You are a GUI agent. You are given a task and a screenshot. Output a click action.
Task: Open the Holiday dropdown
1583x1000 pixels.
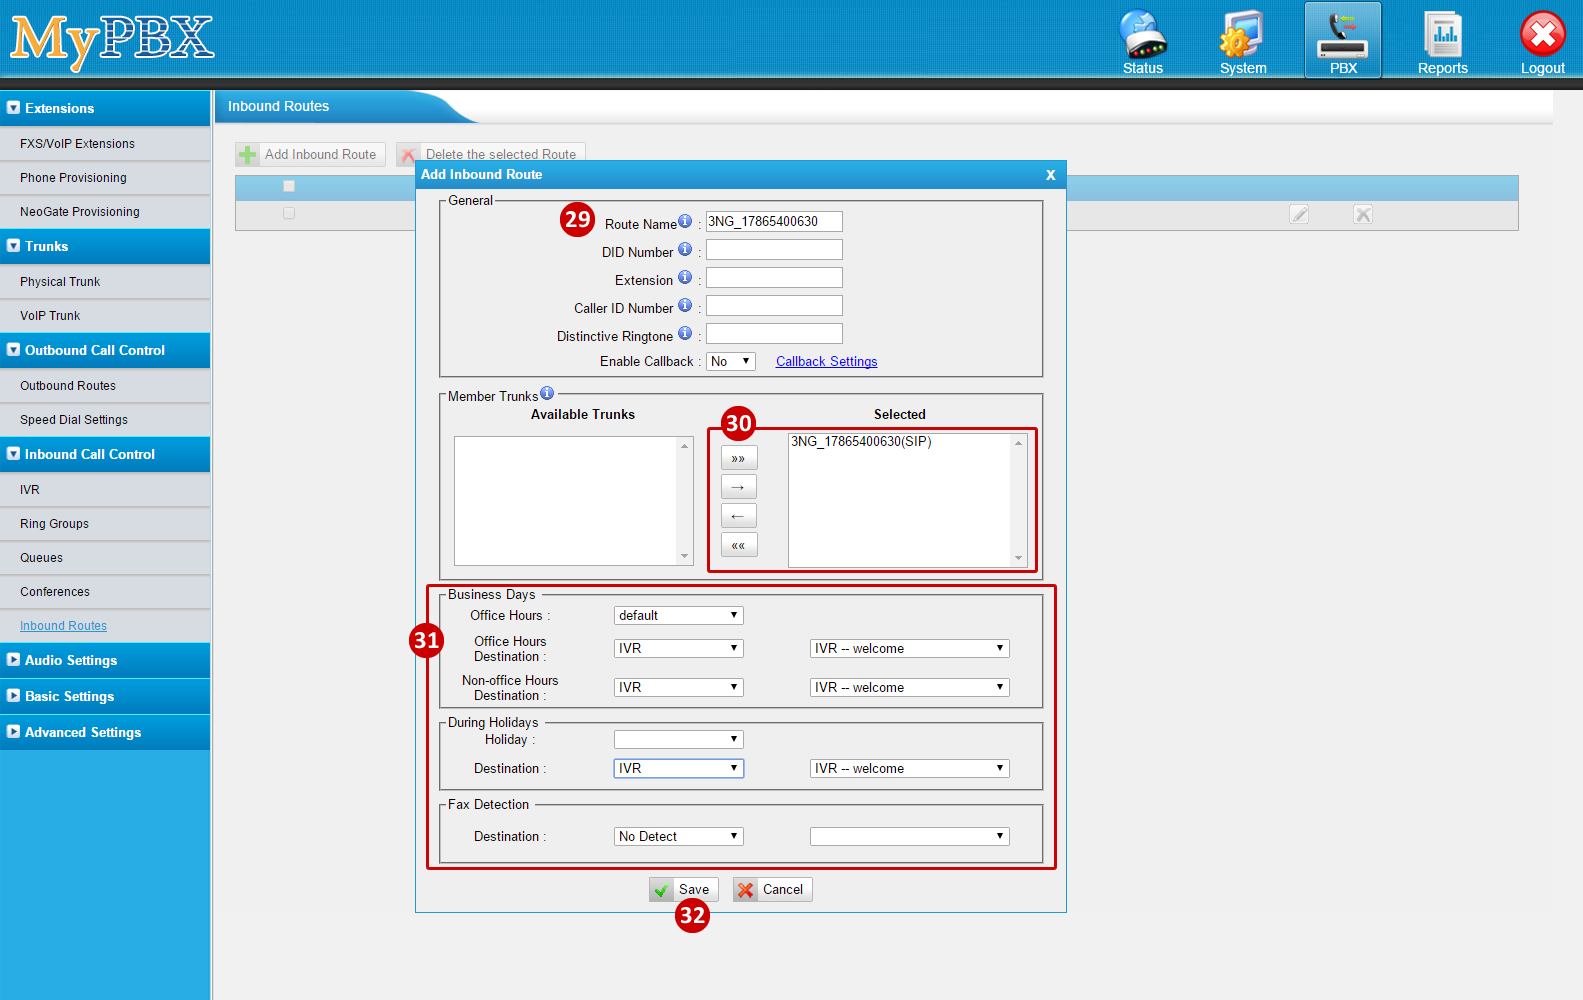pos(678,740)
